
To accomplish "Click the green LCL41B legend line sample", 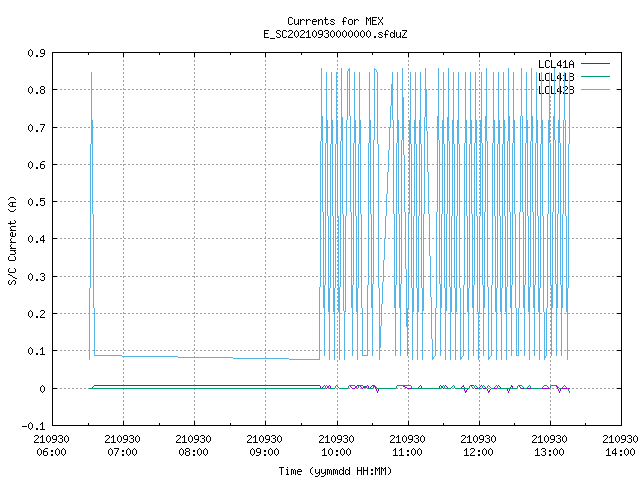I will tap(595, 76).
